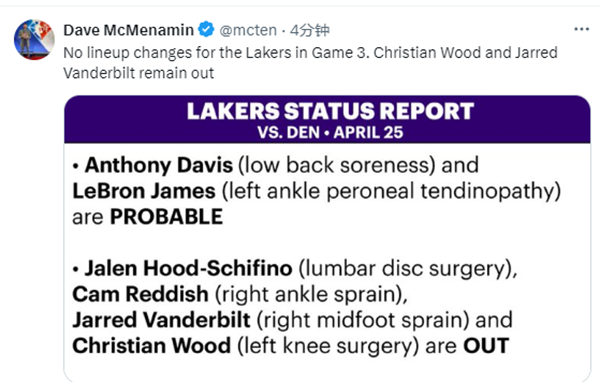This screenshot has height=382, width=600.
Task: Click the Jarred Vanderbilt name in image
Action: [161, 320]
